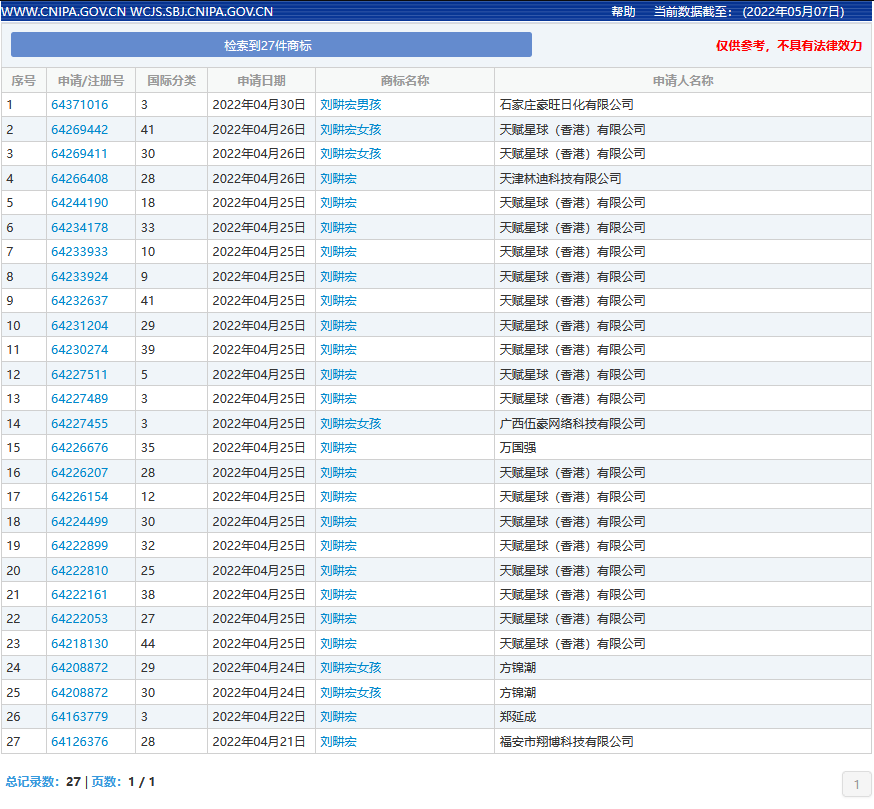Open 刘畊宏女孩 trademark in row 25
The height and width of the screenshot is (809, 874).
coord(351,693)
